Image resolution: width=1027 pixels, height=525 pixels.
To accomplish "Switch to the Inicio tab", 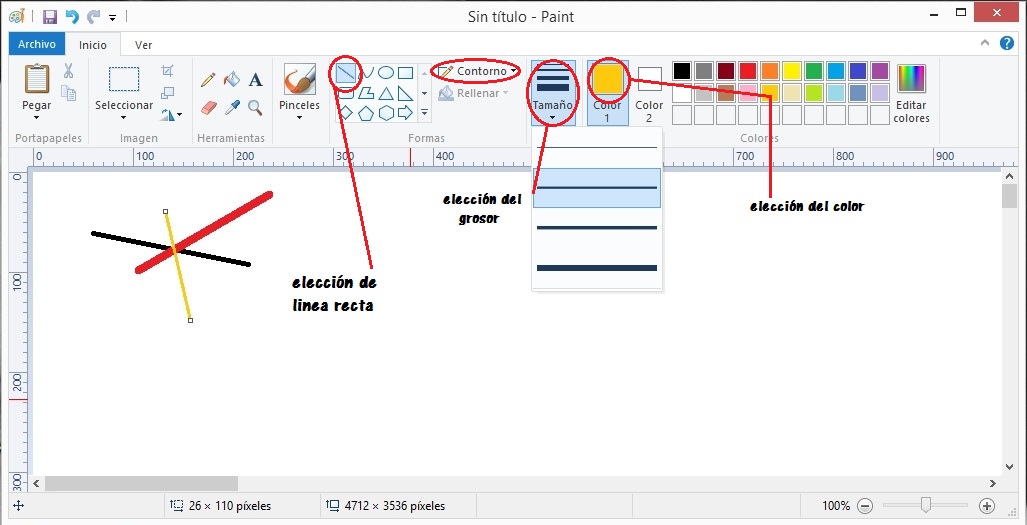I will [93, 45].
